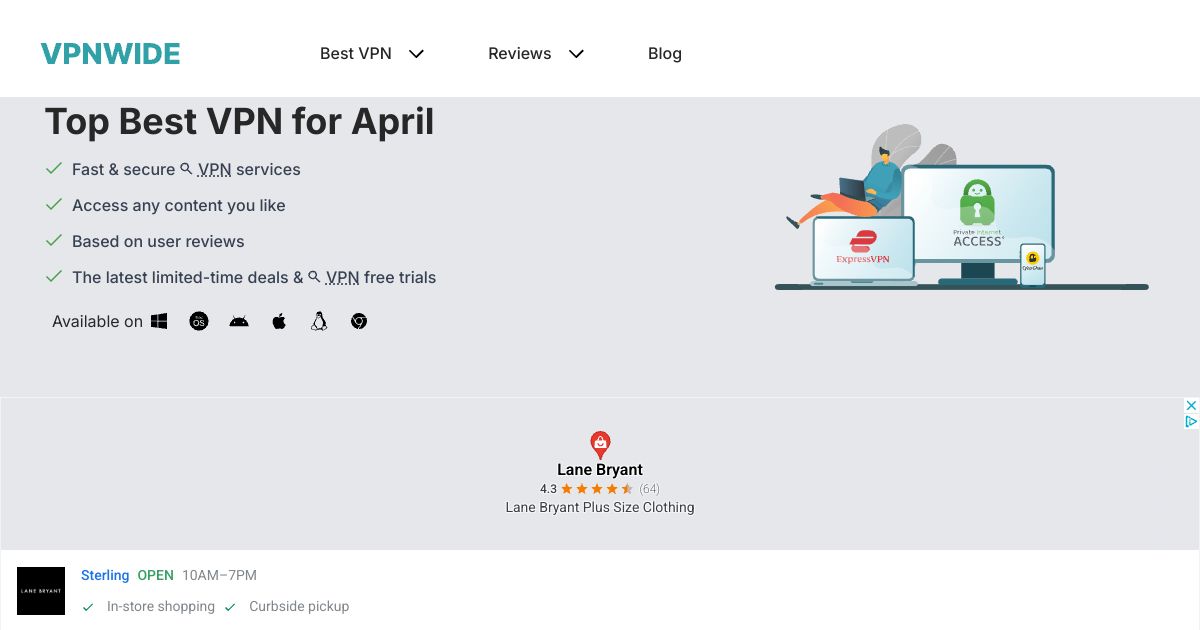Expand the Reviews chevron arrow

click(x=576, y=54)
